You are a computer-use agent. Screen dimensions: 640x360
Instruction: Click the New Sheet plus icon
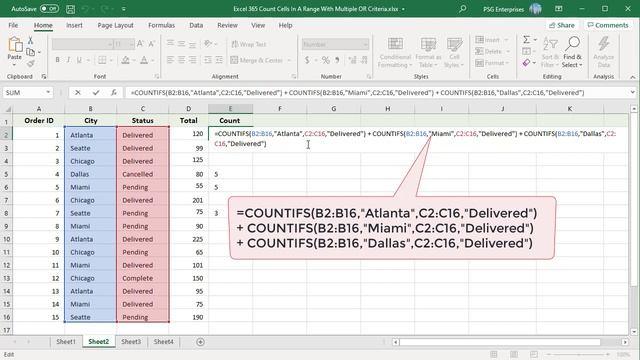[200, 342]
